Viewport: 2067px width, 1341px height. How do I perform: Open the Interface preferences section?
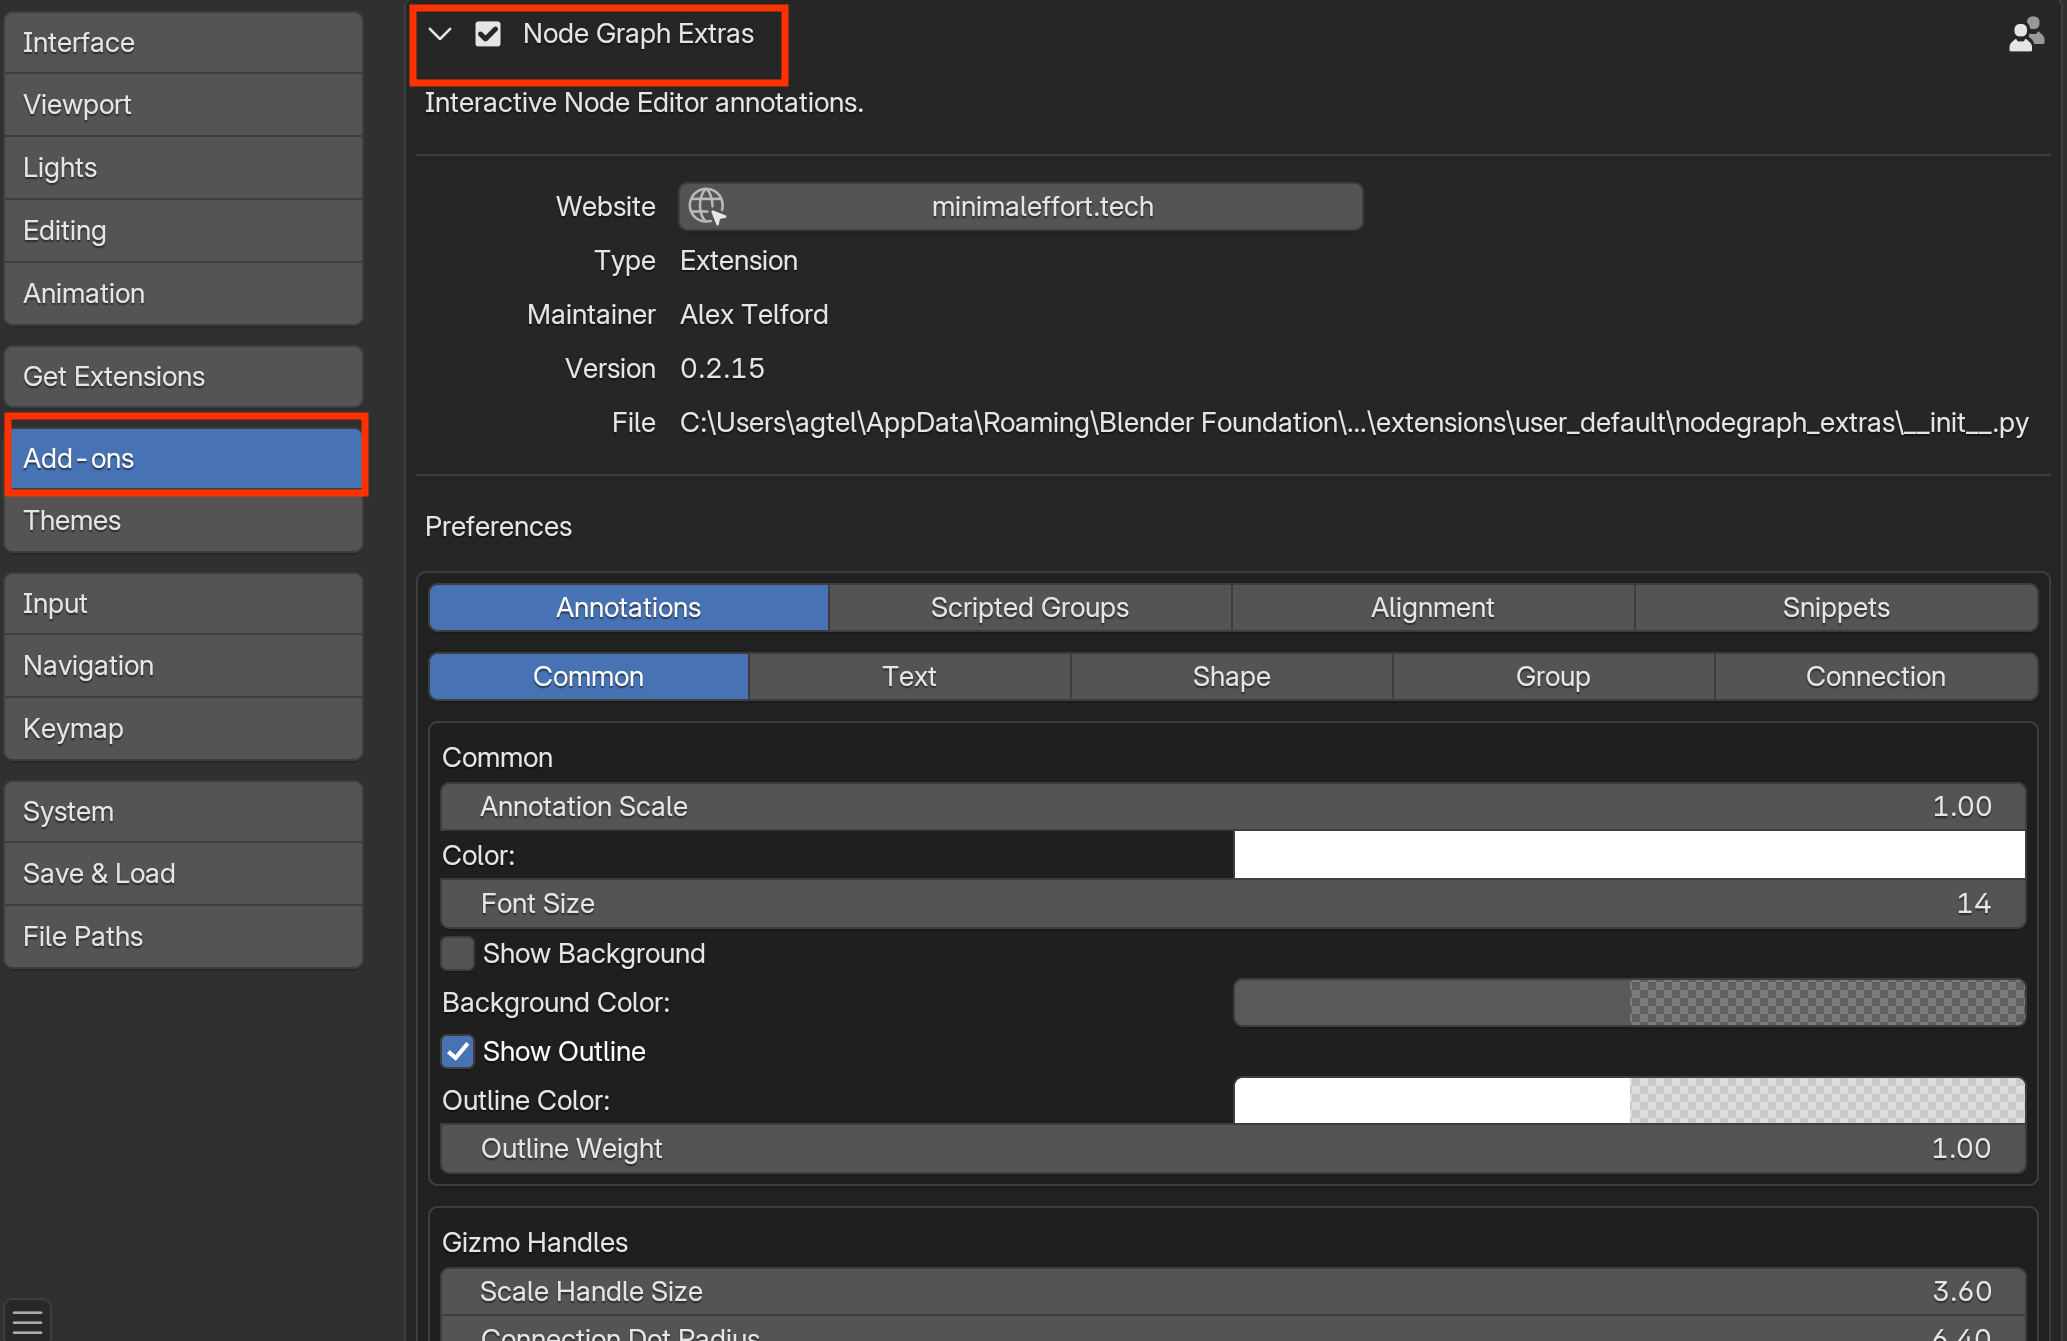[x=184, y=43]
